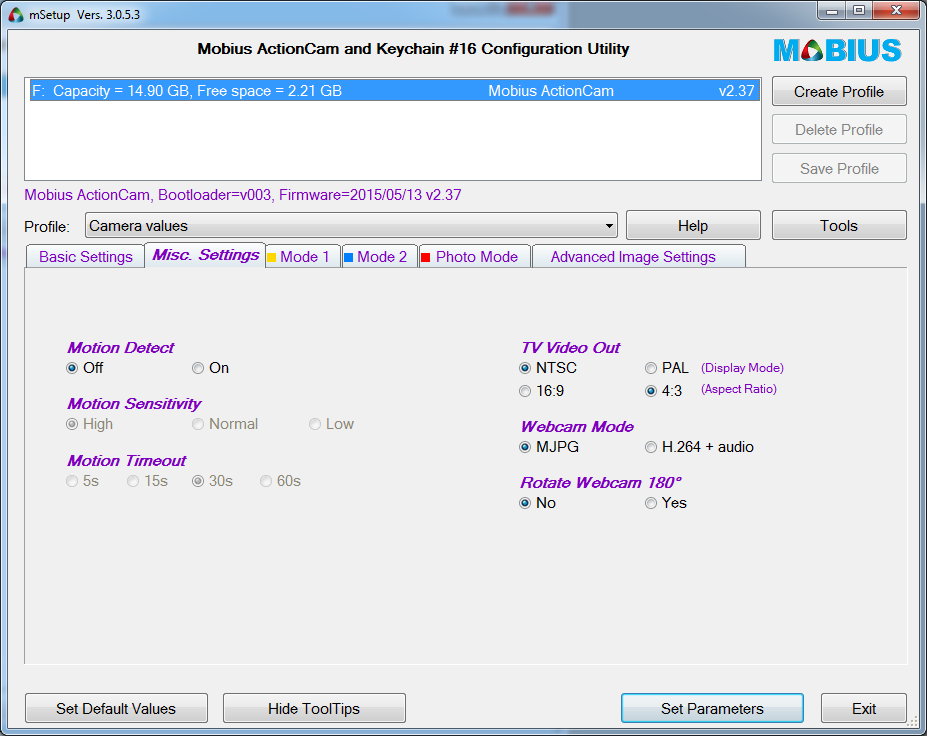Screen dimensions: 927x736
Task: Open the Profile dropdown
Action: 351,226
